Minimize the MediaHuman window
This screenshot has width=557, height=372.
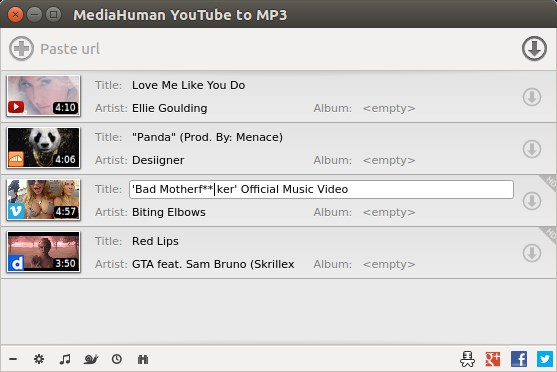point(34,15)
